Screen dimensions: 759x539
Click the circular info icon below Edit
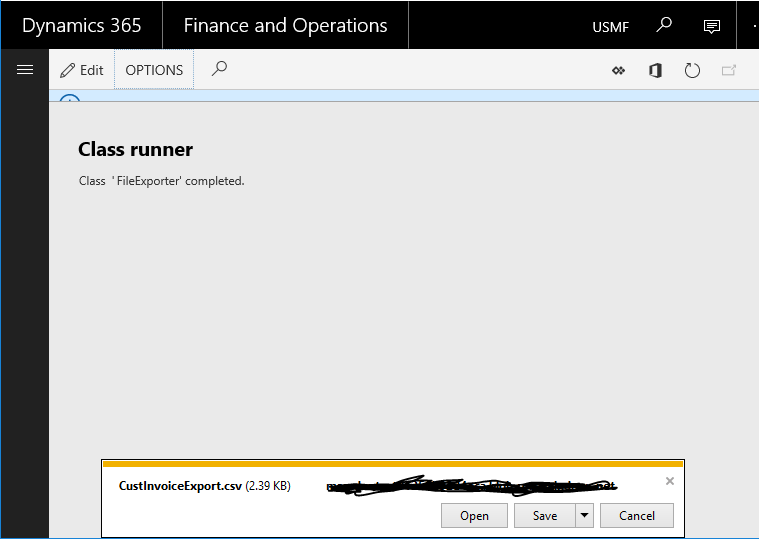(x=69, y=99)
